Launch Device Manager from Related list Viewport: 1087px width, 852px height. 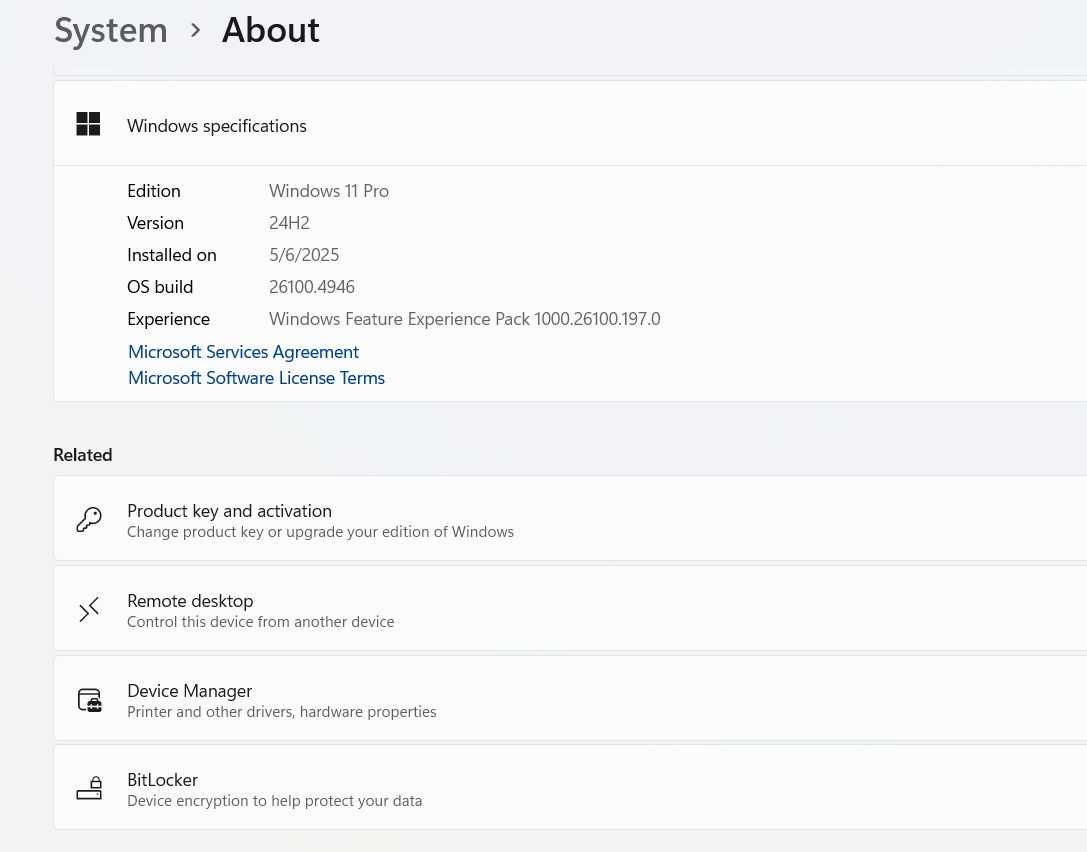[570, 699]
